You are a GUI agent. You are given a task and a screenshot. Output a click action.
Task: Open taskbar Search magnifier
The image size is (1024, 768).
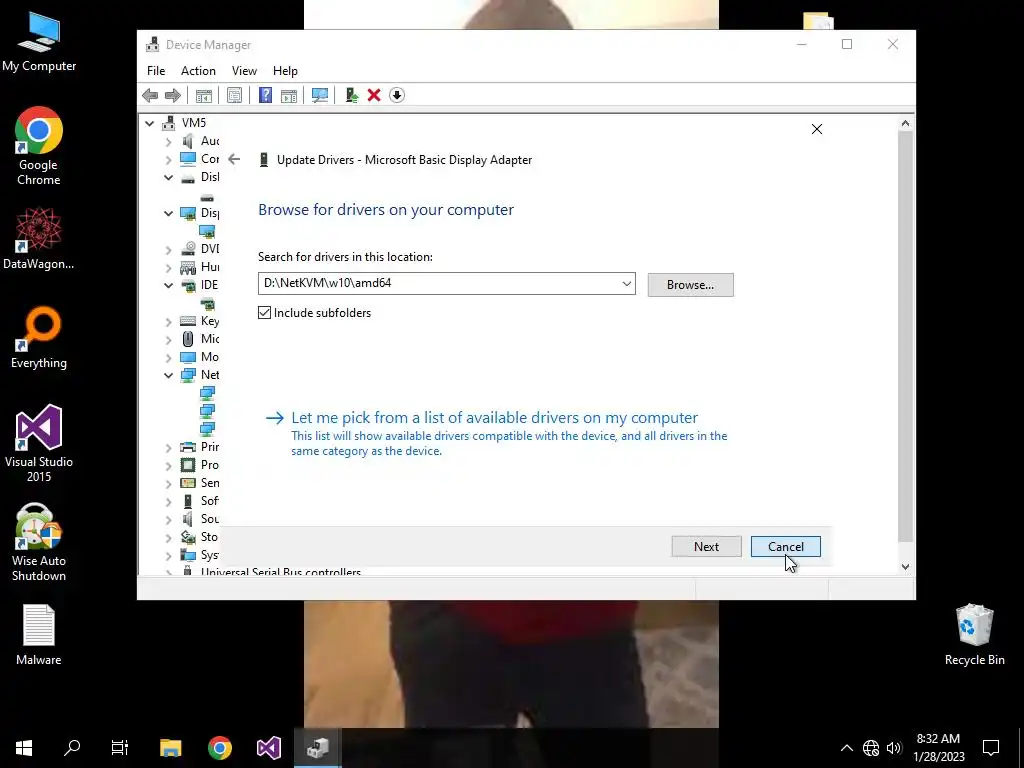[72, 748]
